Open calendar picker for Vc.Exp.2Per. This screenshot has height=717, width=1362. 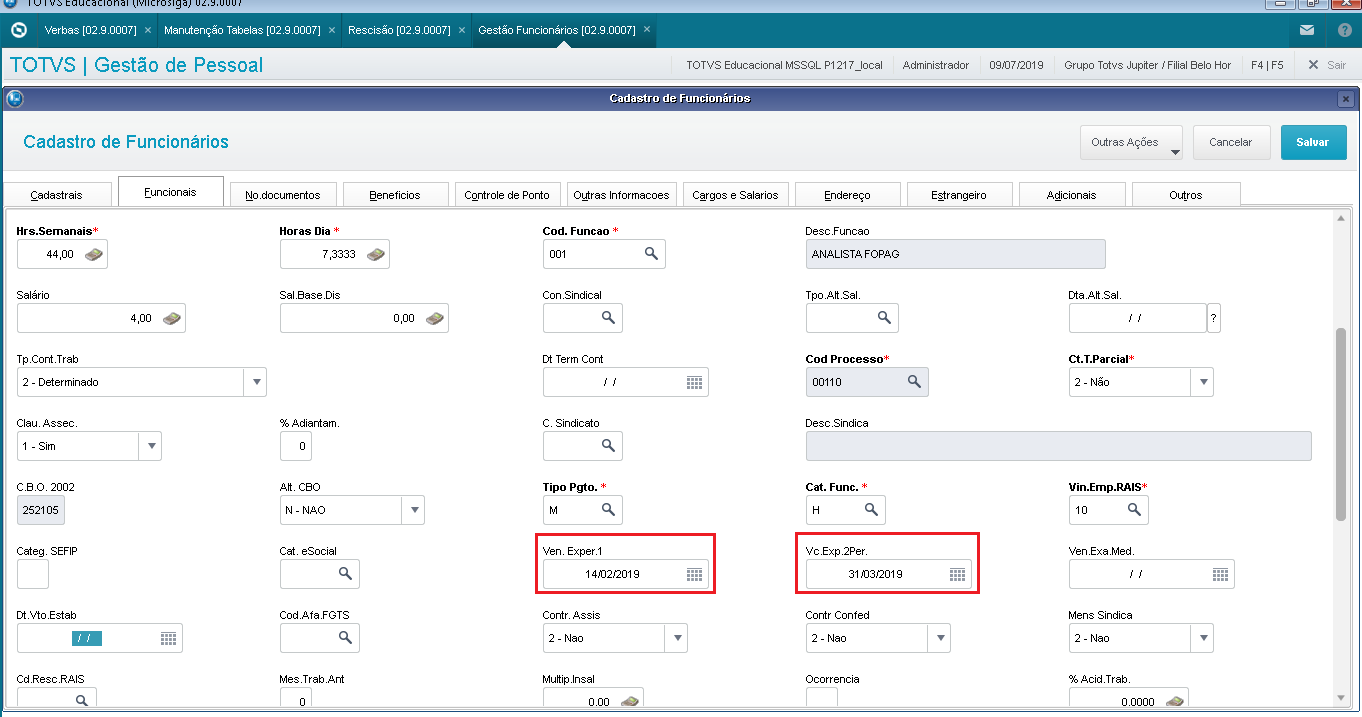(958, 574)
